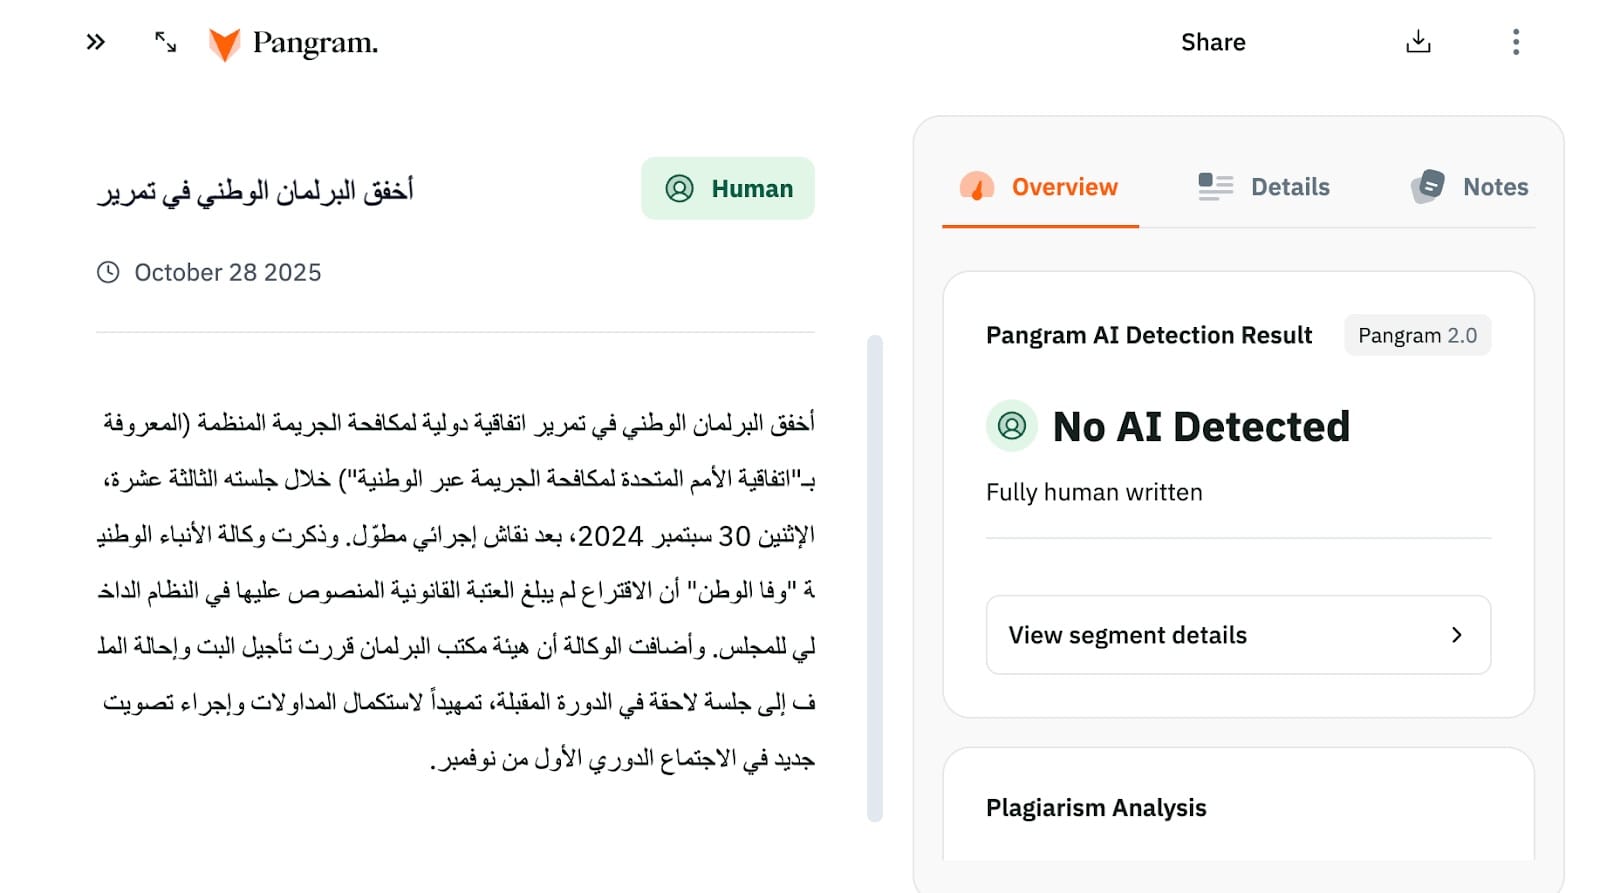Screen dimensions: 1600x893
Task: Click the clock icon beside the date
Action: tap(108, 272)
